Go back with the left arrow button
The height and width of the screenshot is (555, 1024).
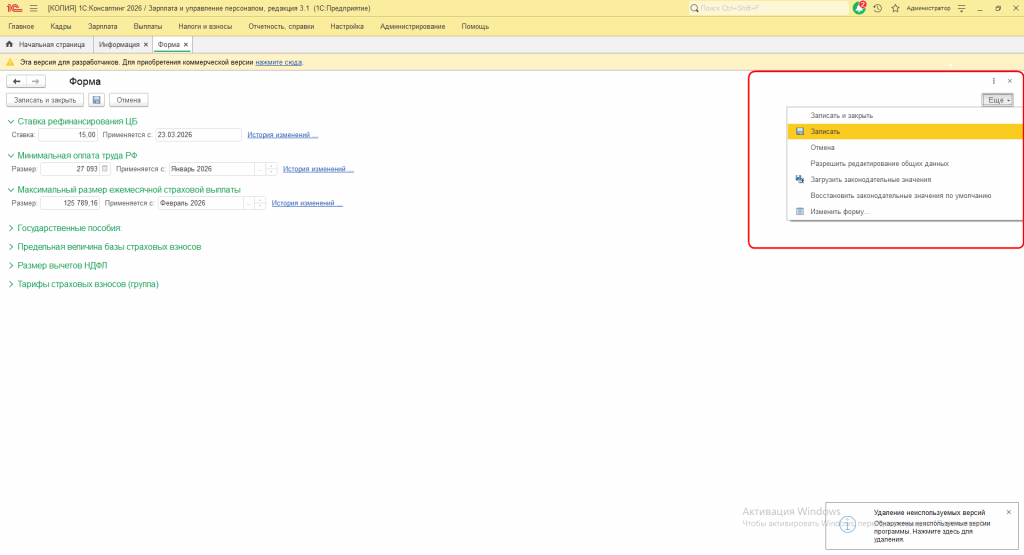click(x=16, y=82)
